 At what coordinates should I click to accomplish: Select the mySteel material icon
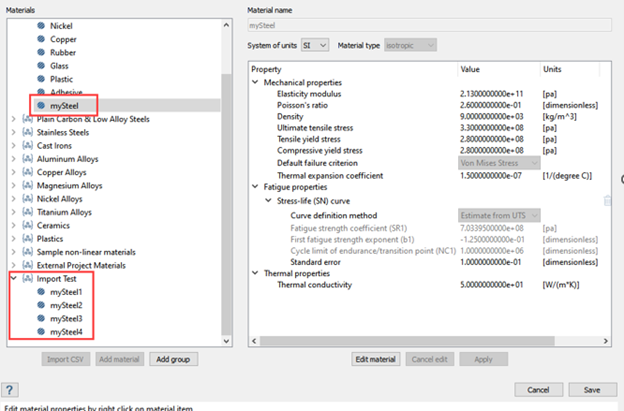(41, 104)
